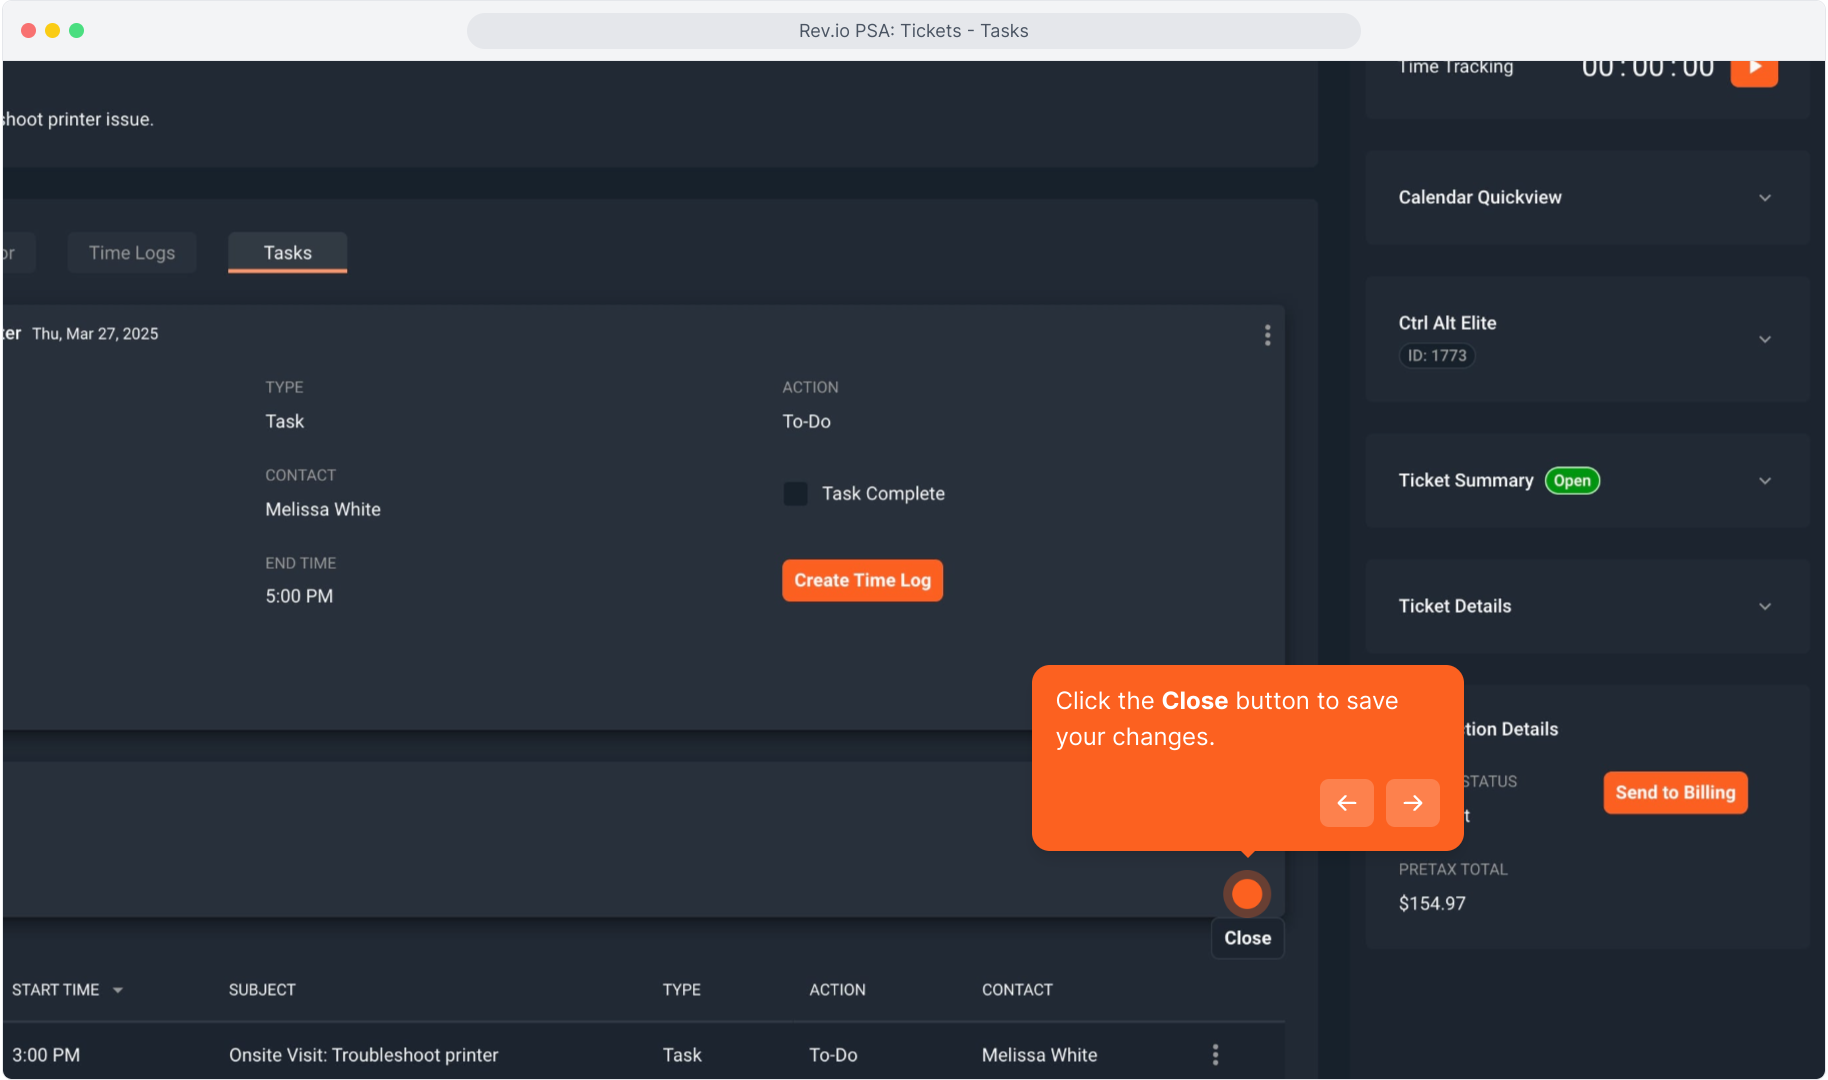
Task: Click the Start Time sort arrow
Action: [118, 990]
